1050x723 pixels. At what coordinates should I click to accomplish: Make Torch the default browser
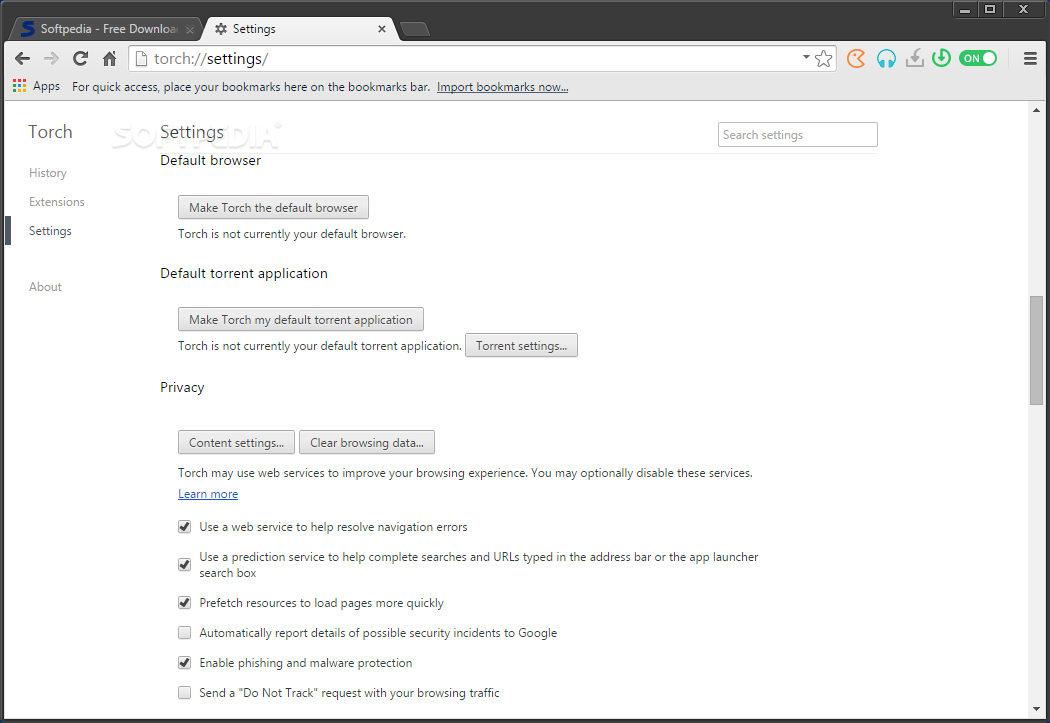pyautogui.click(x=273, y=208)
